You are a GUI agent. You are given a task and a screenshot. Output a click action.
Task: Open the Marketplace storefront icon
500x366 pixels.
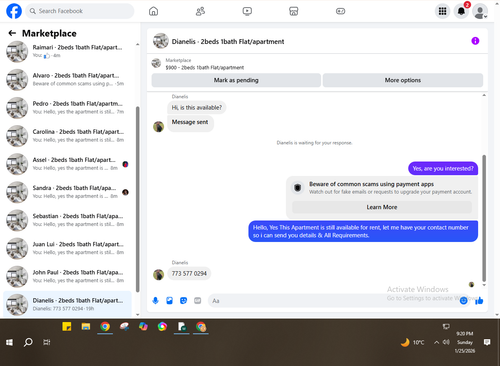294,11
